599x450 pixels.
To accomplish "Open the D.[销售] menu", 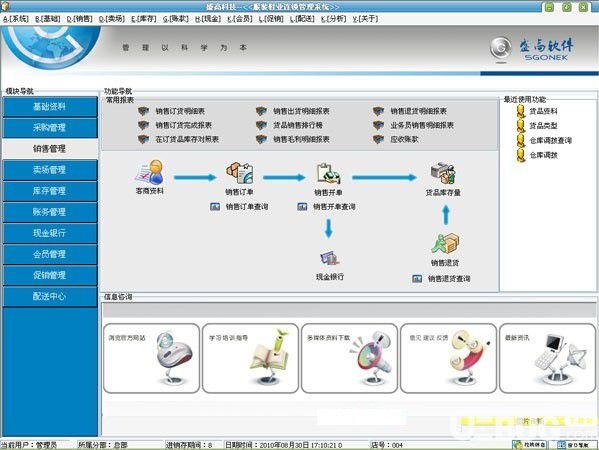I will (x=79, y=19).
